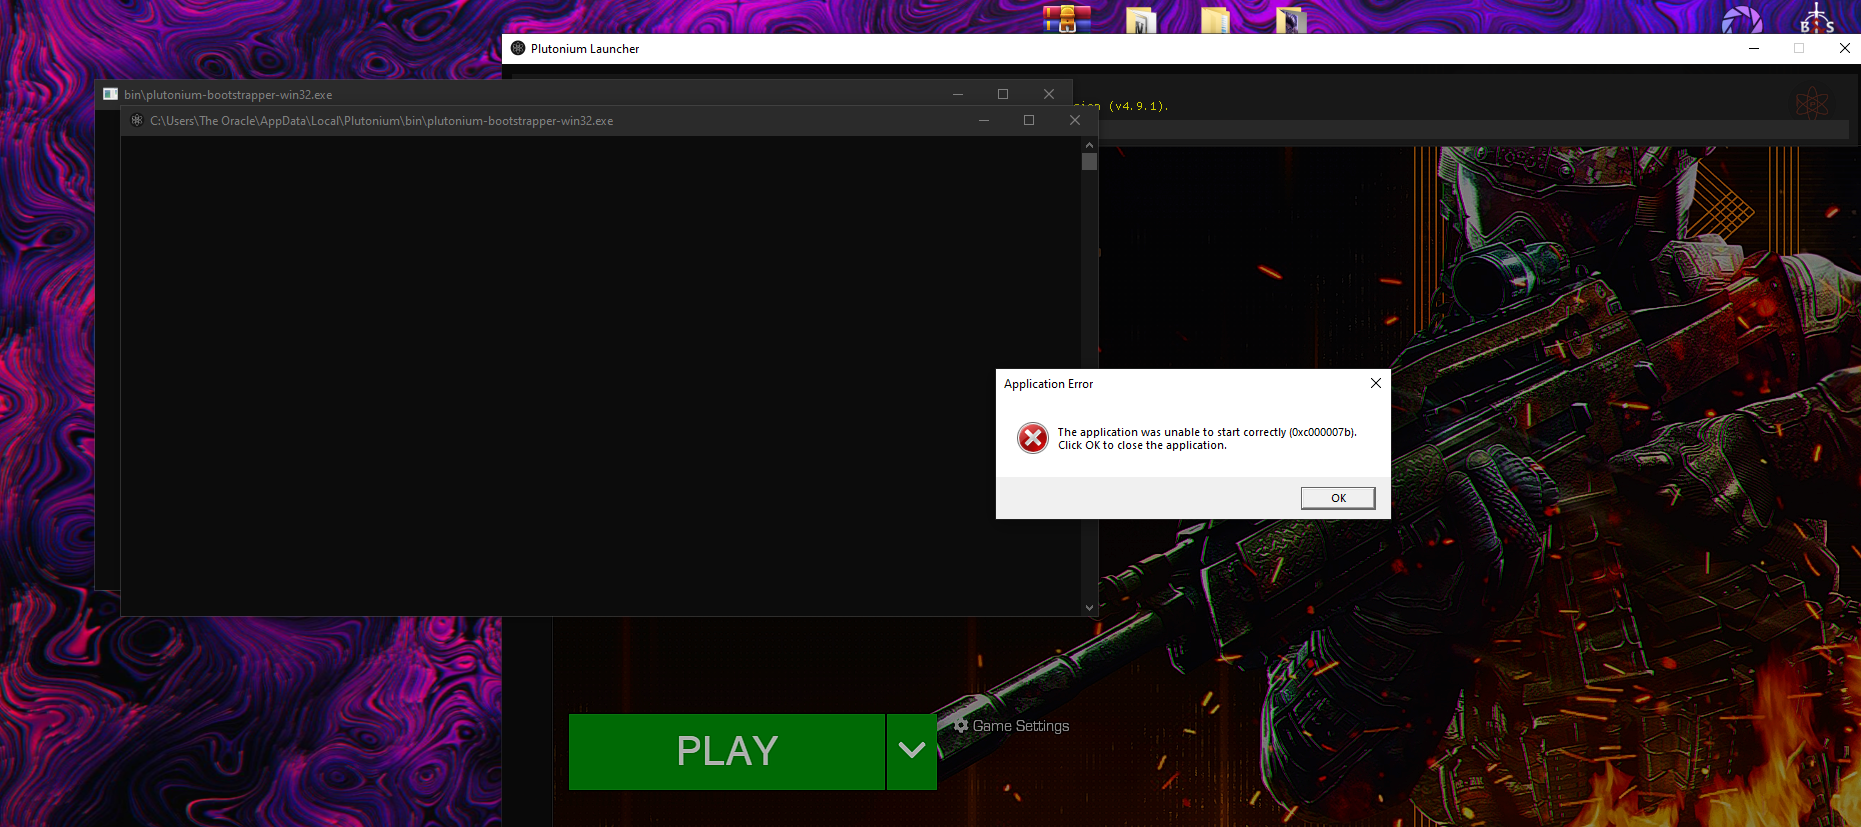The height and width of the screenshot is (827, 1861).
Task: Expand the dropdown arrow beside PLAY
Action: 912,751
